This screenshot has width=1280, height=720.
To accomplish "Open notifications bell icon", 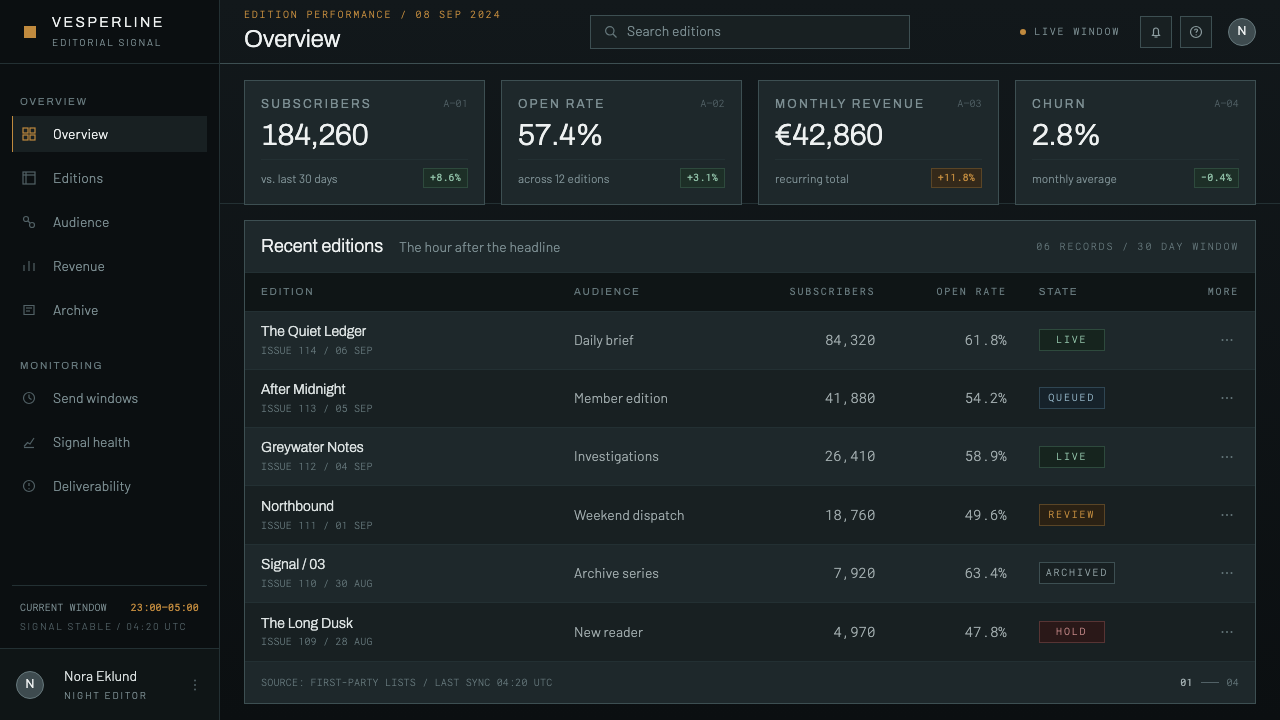I will [1155, 32].
